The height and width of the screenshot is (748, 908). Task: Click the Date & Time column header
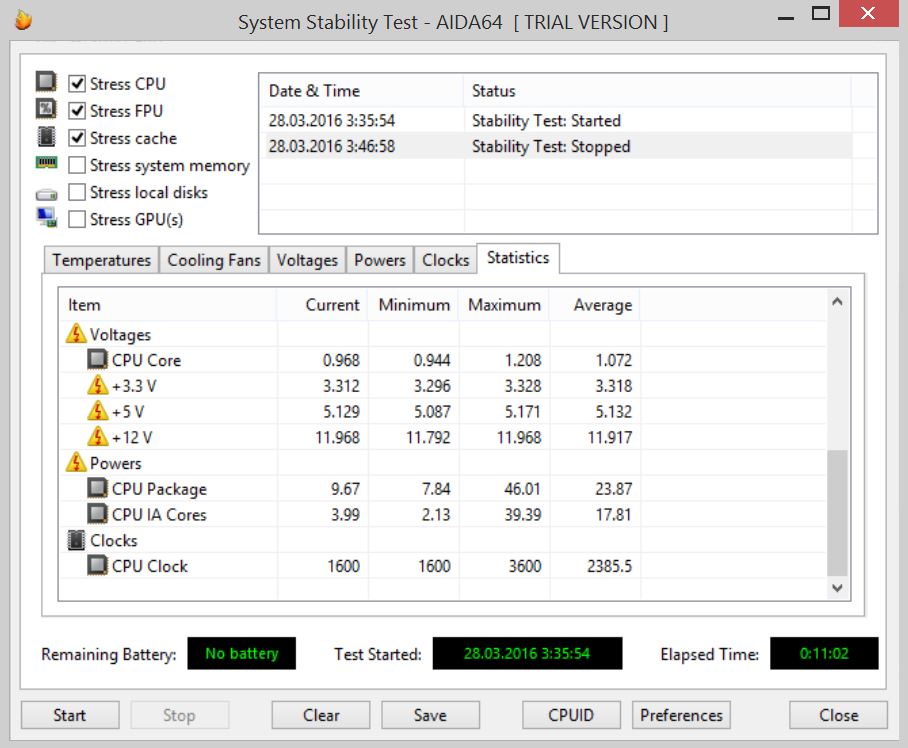[361, 91]
